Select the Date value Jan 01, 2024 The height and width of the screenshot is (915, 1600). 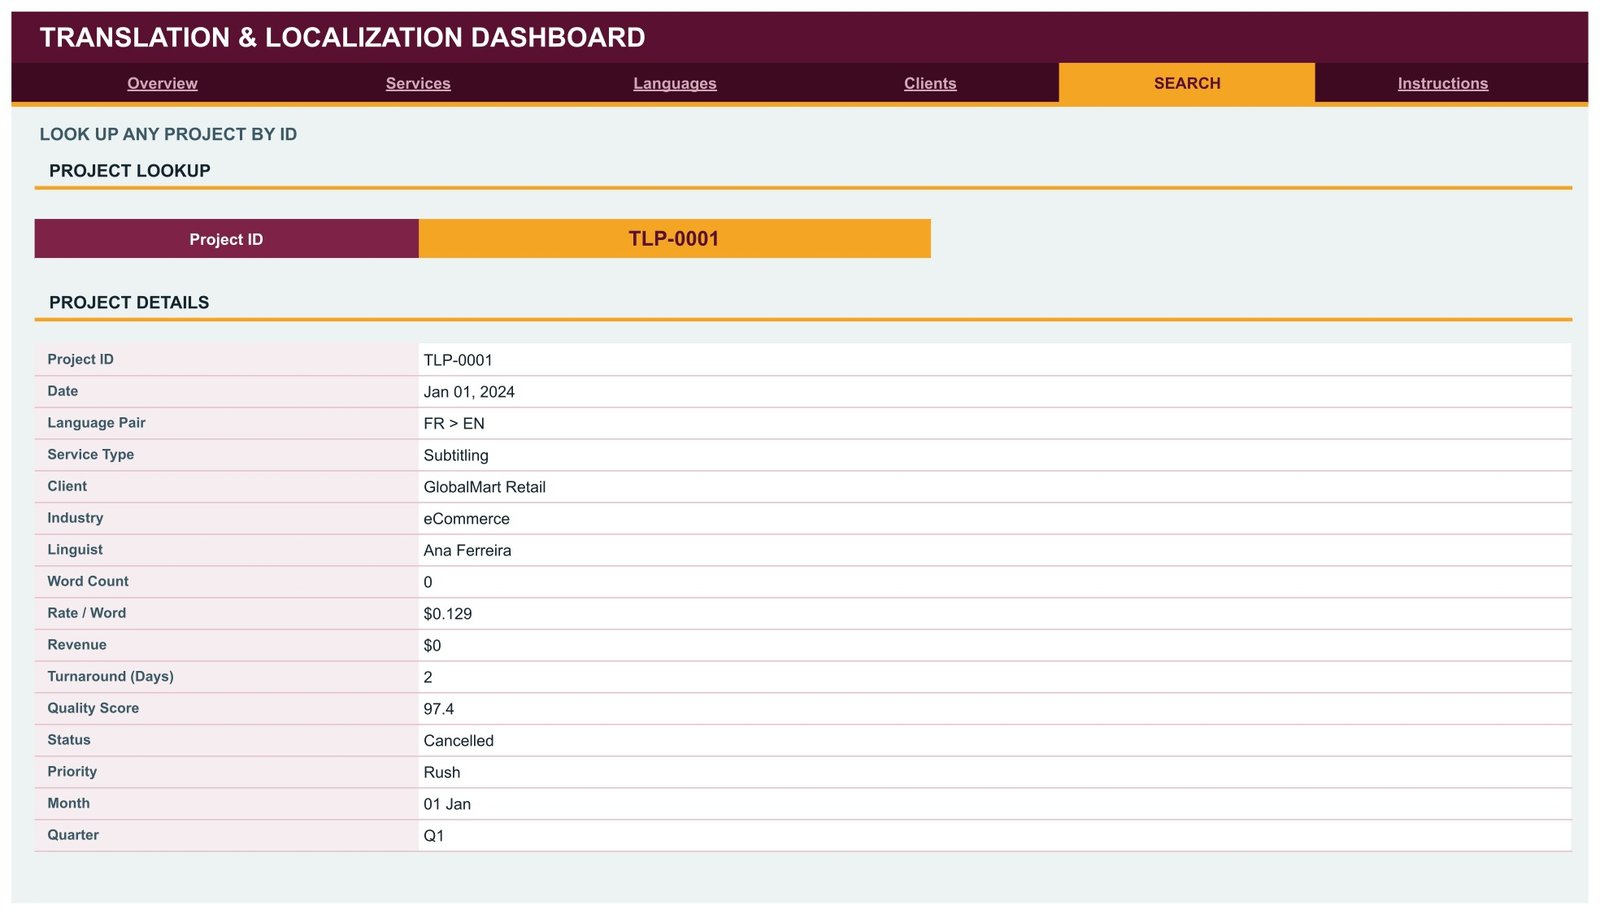pos(469,392)
